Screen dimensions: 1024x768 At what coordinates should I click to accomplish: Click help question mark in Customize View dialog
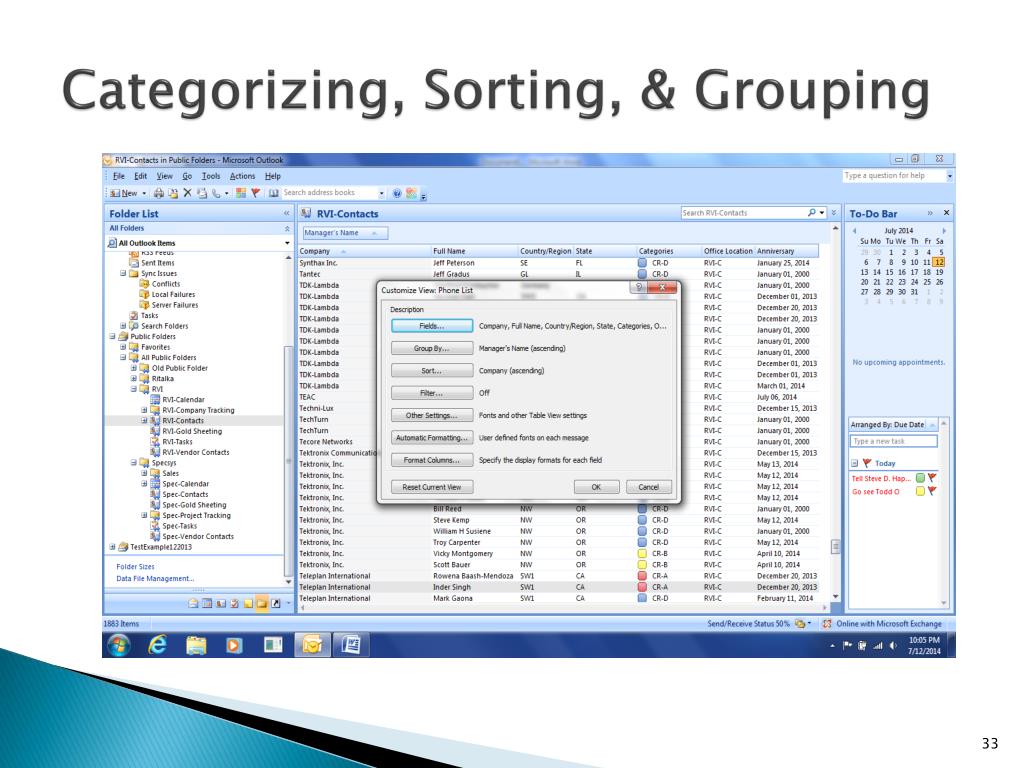pos(639,287)
